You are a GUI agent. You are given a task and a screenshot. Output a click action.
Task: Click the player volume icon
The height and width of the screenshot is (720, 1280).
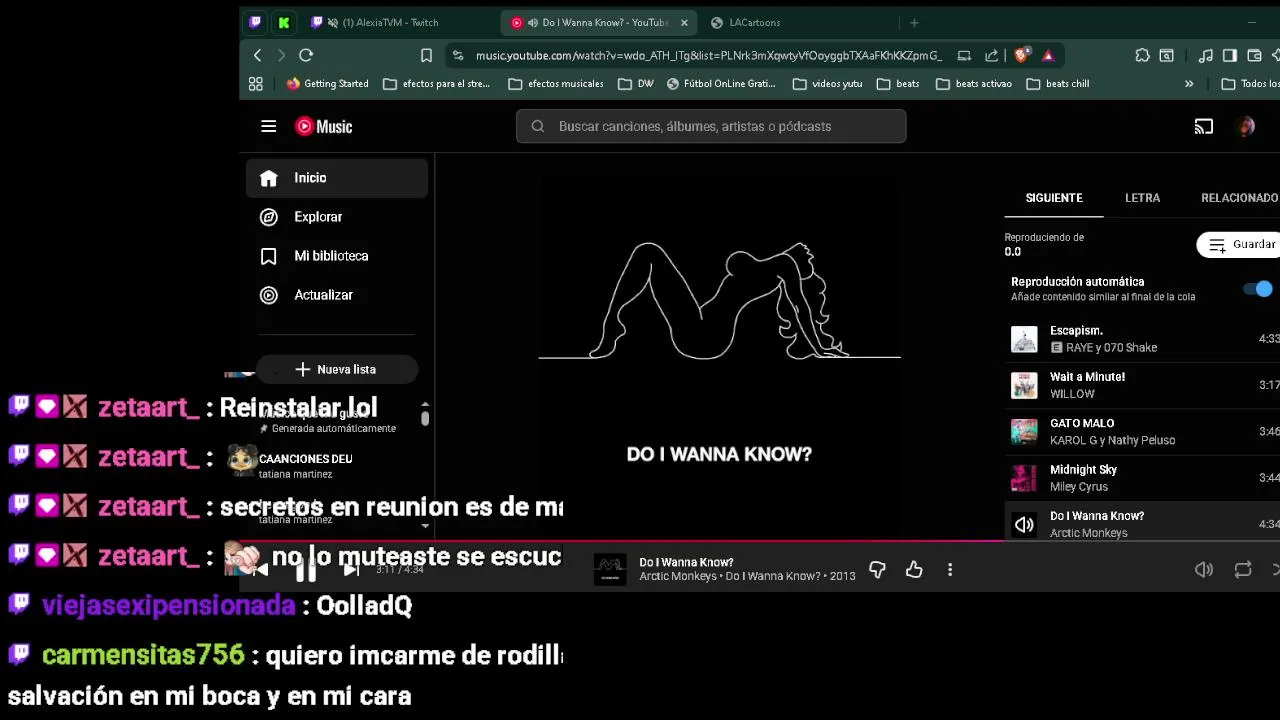coord(1204,570)
